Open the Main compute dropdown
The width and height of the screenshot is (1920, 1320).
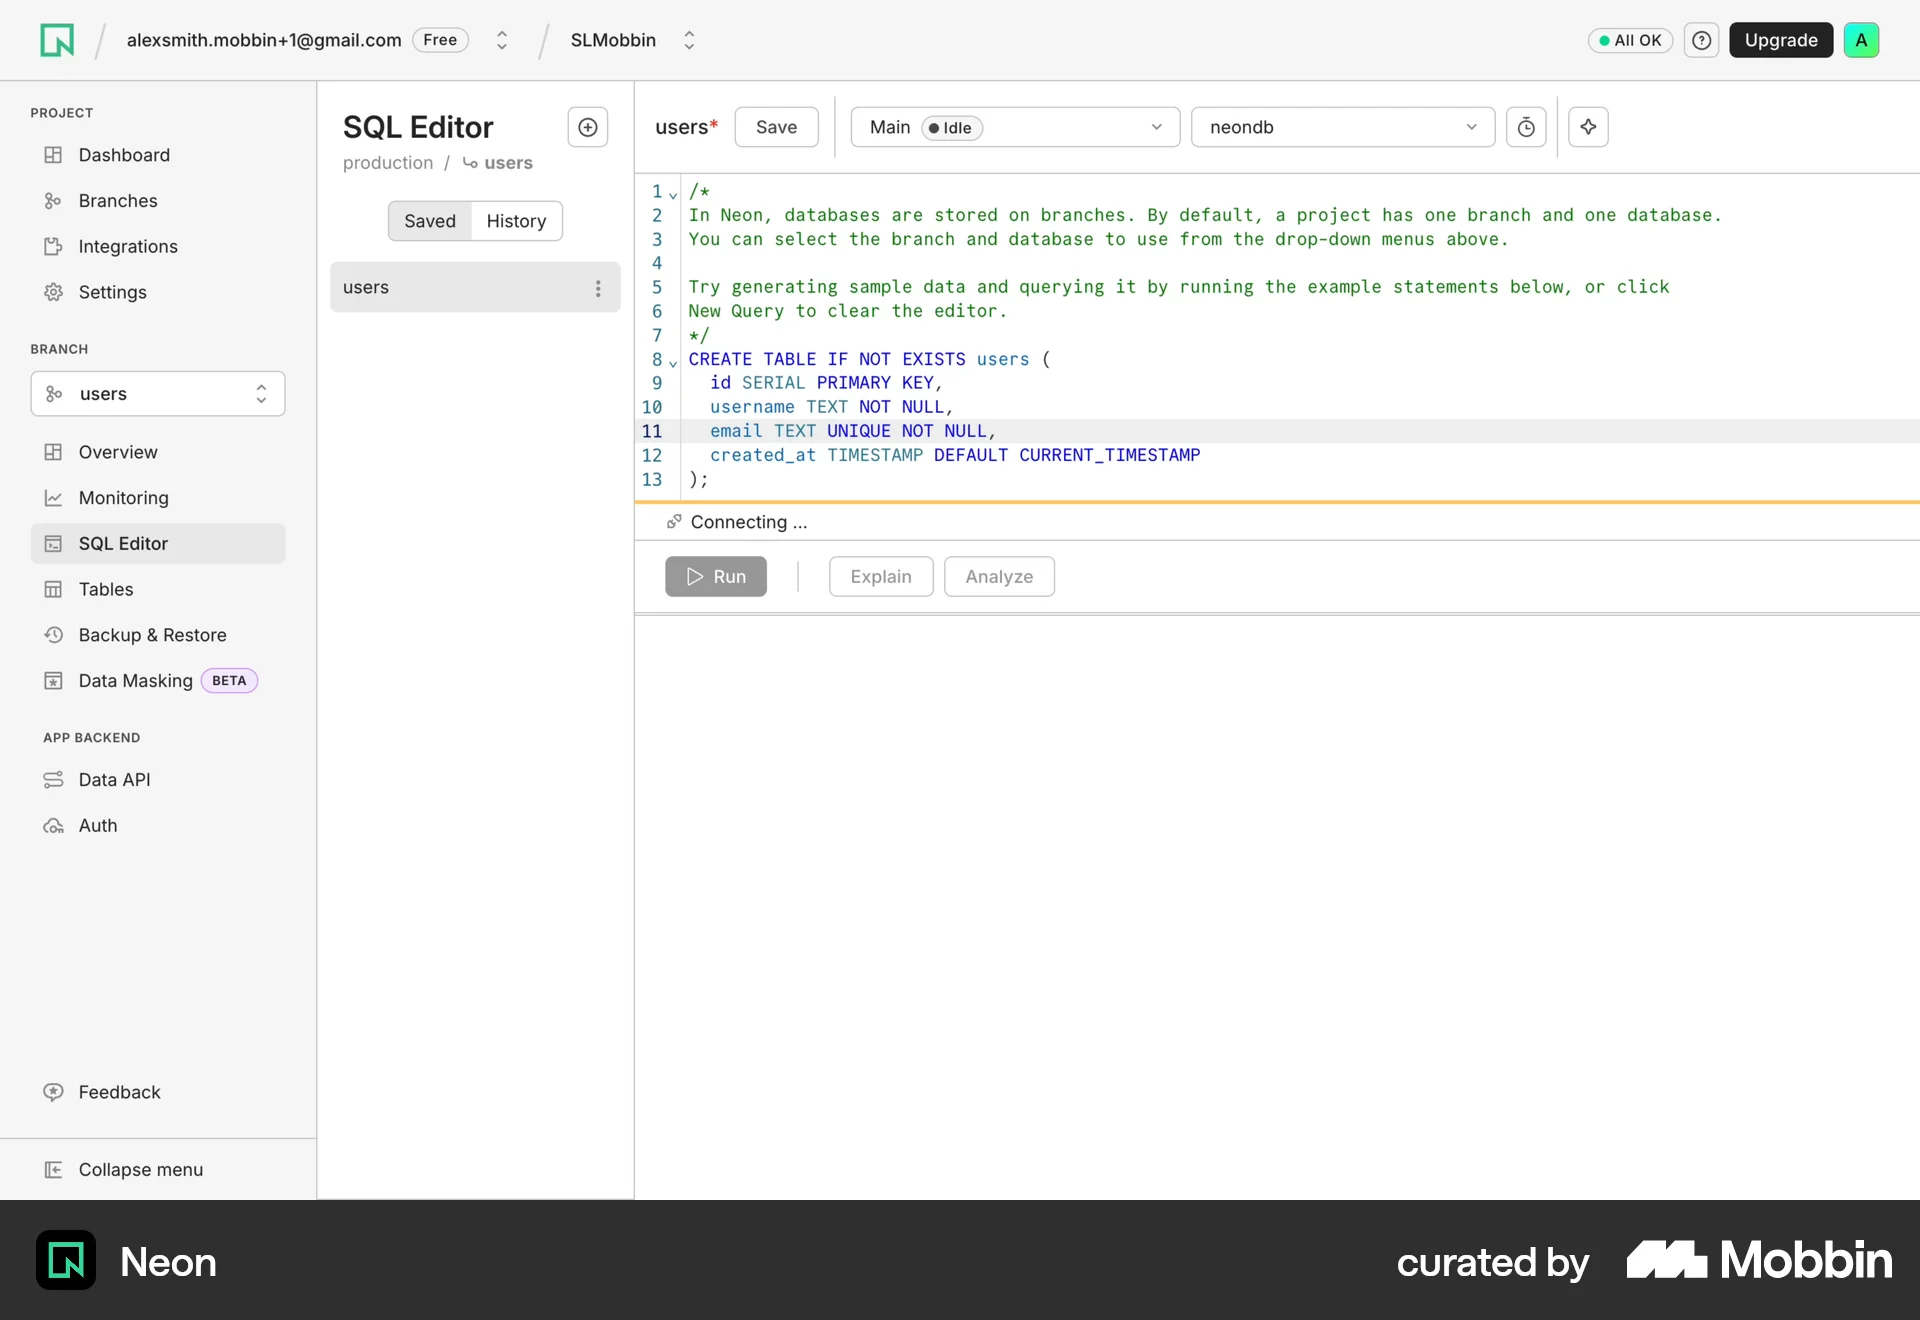click(x=1015, y=127)
